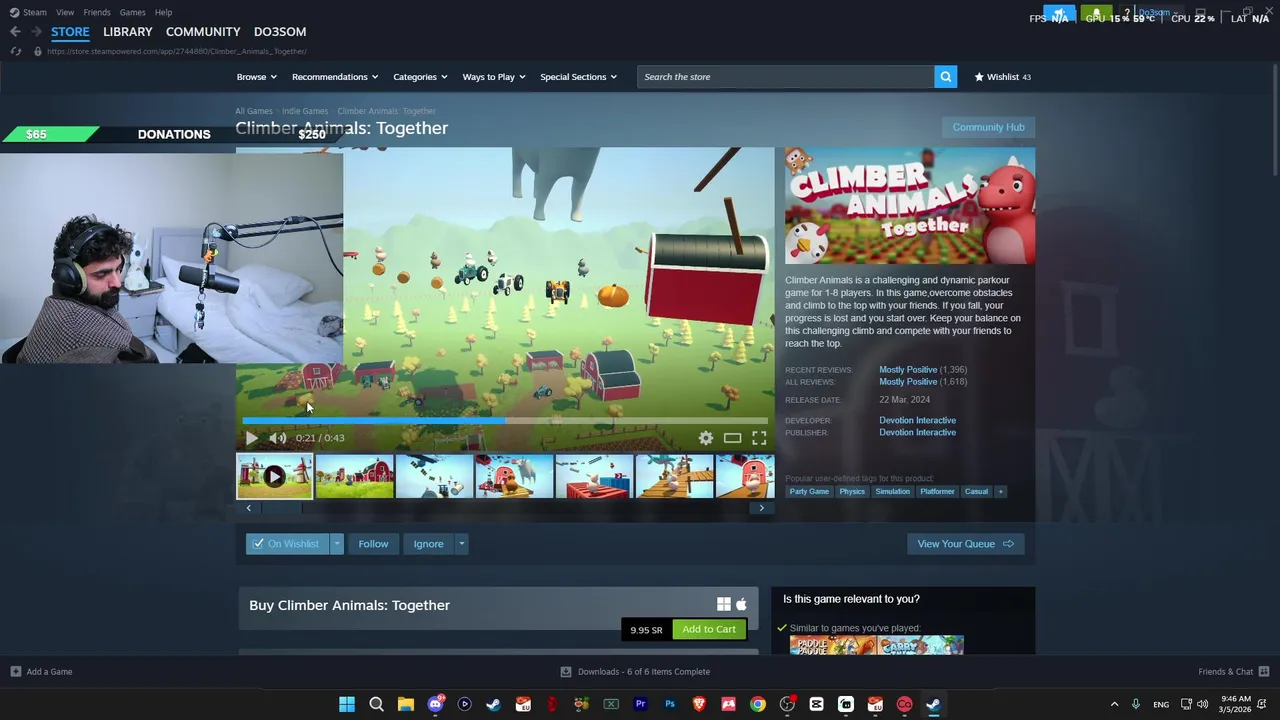Image resolution: width=1280 pixels, height=720 pixels.
Task: Open wishlist options dropdown arrow
Action: (337, 544)
